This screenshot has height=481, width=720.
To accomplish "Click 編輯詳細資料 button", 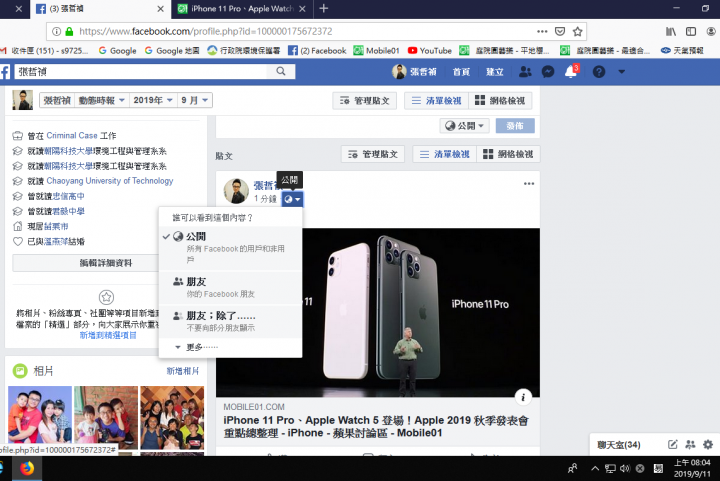I will tap(106, 263).
